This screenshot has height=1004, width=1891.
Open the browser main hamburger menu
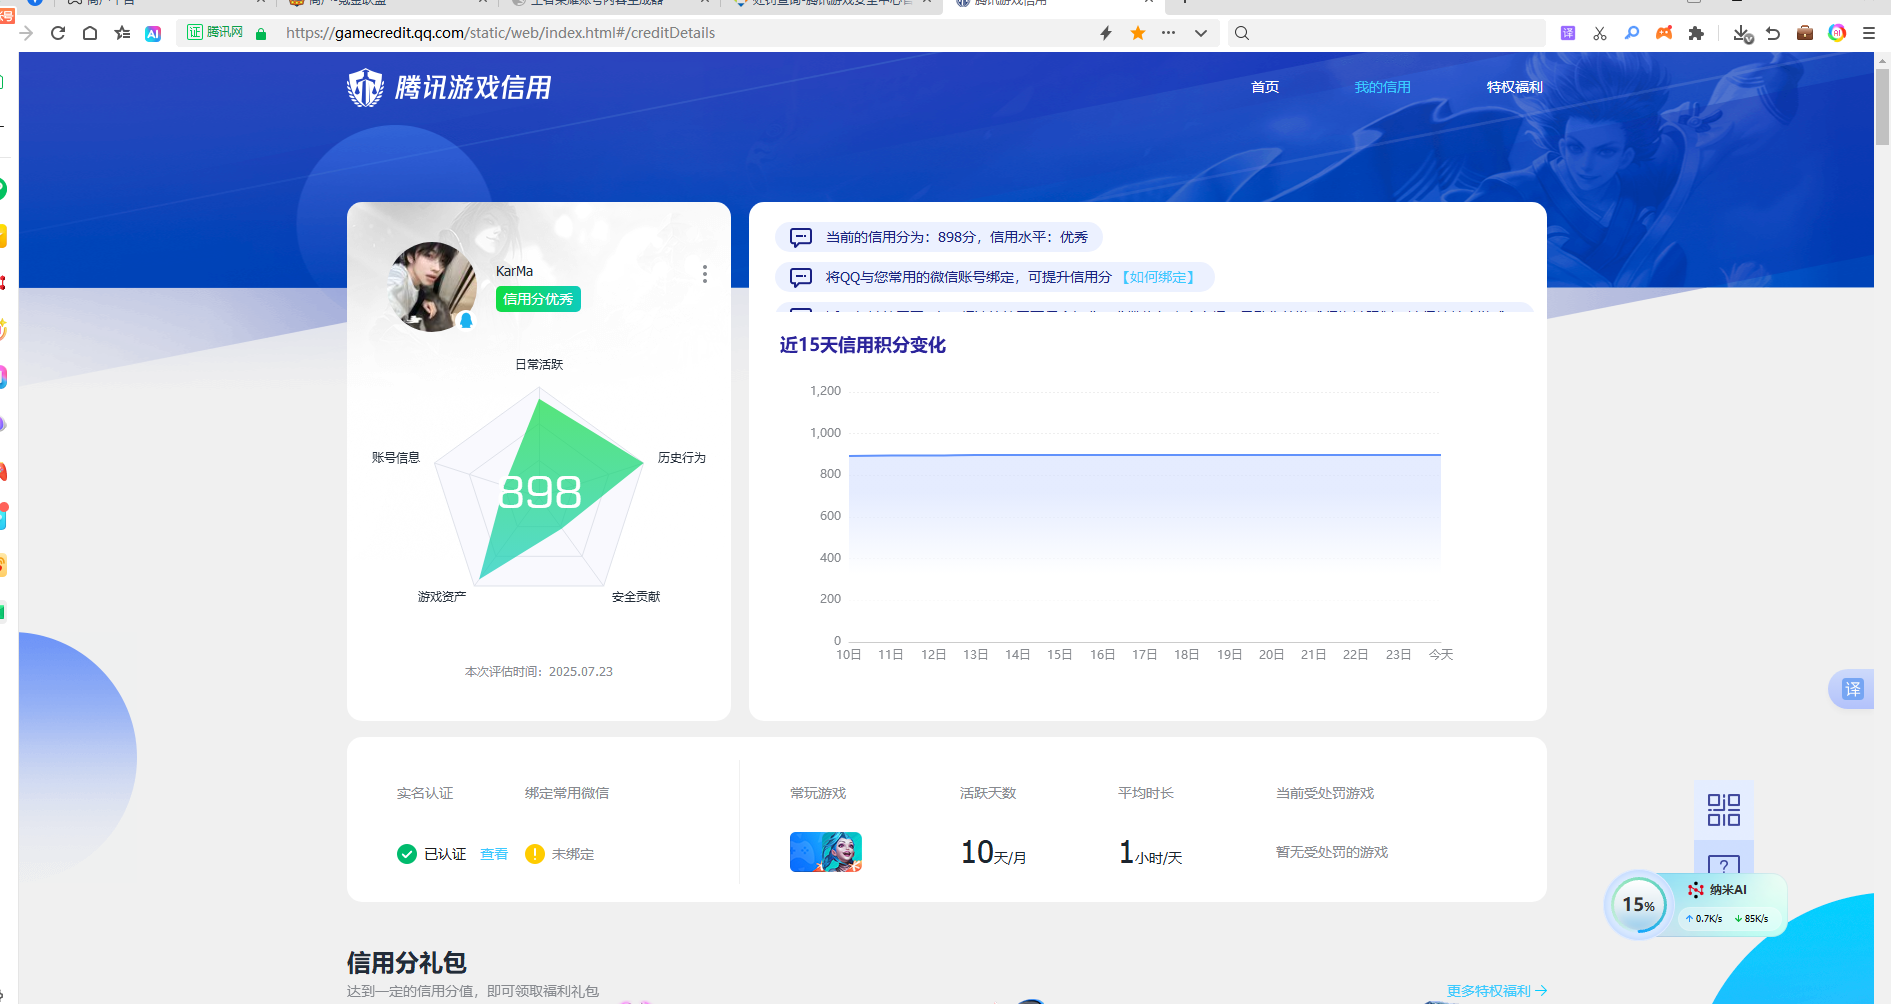pyautogui.click(x=1868, y=33)
